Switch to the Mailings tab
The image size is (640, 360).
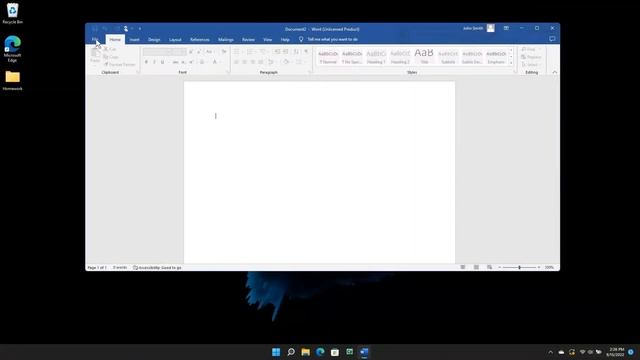[x=226, y=40]
